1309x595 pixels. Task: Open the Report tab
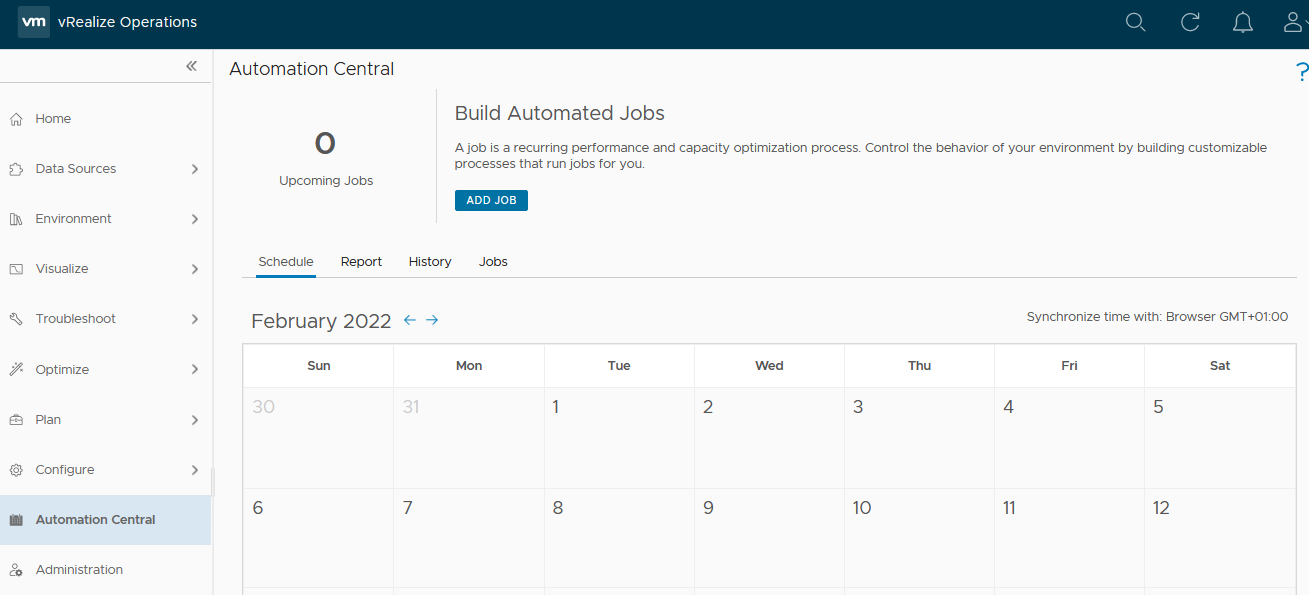click(361, 261)
